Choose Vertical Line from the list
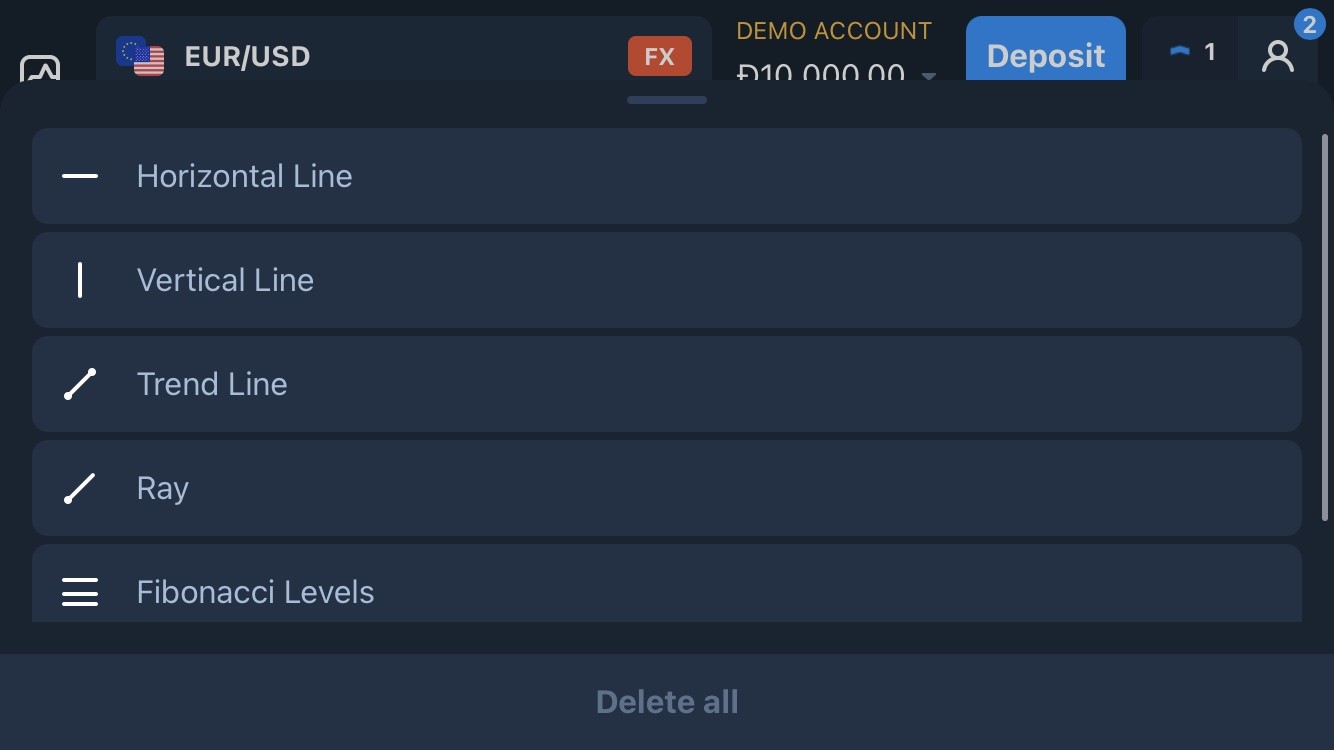This screenshot has width=1334, height=750. (667, 280)
